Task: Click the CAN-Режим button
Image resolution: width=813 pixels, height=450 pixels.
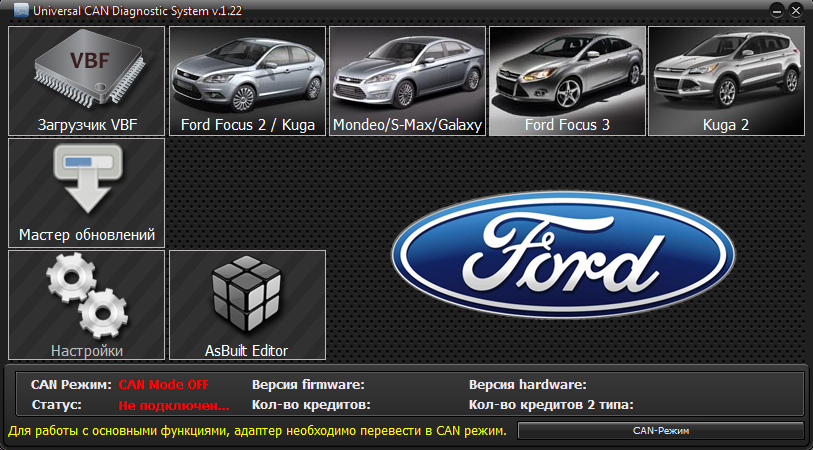Action: (661, 431)
